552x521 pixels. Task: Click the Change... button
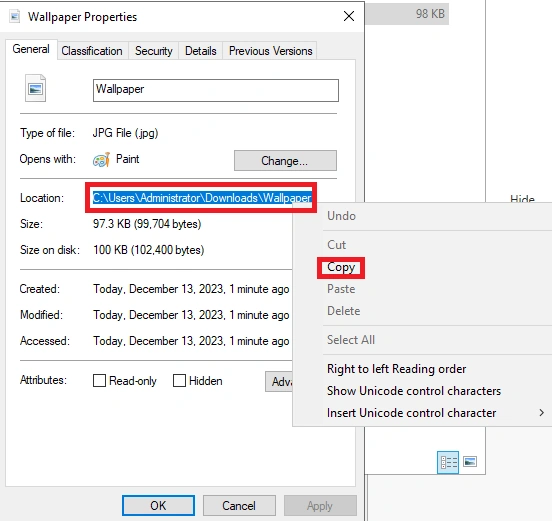point(285,161)
